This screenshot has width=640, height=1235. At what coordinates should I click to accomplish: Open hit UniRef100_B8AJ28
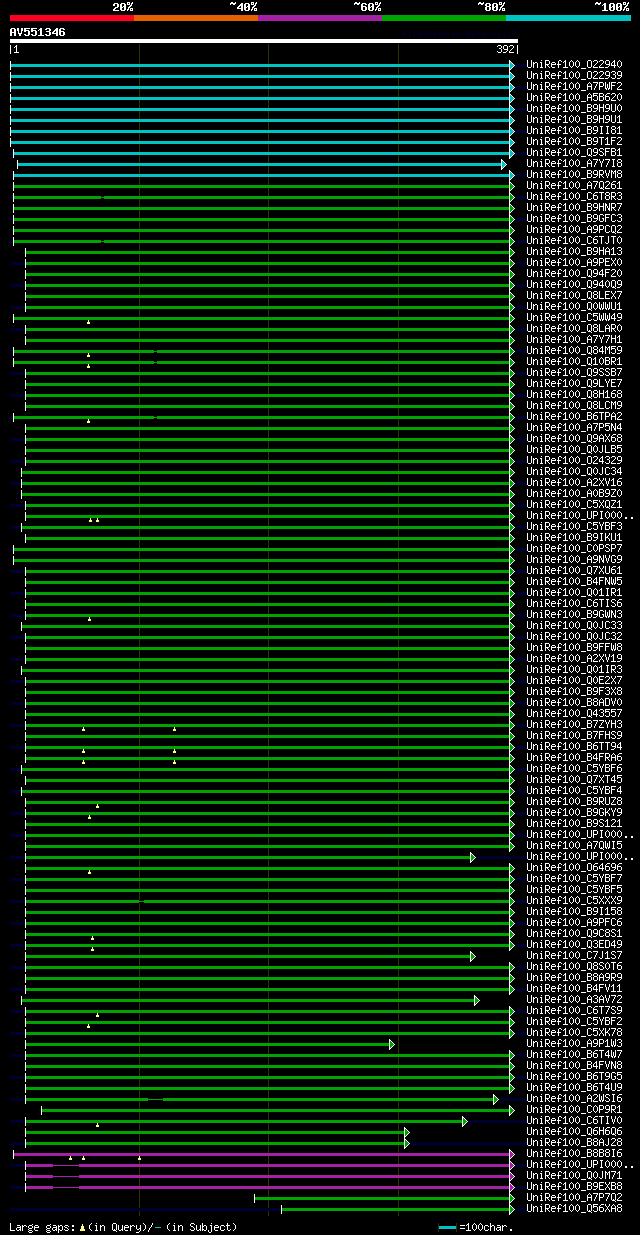pos(574,1143)
